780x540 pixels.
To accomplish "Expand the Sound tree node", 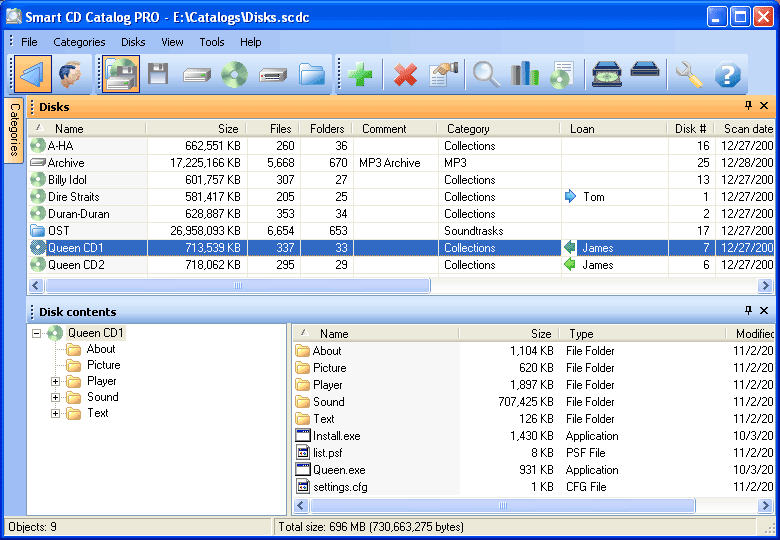I will (x=57, y=397).
